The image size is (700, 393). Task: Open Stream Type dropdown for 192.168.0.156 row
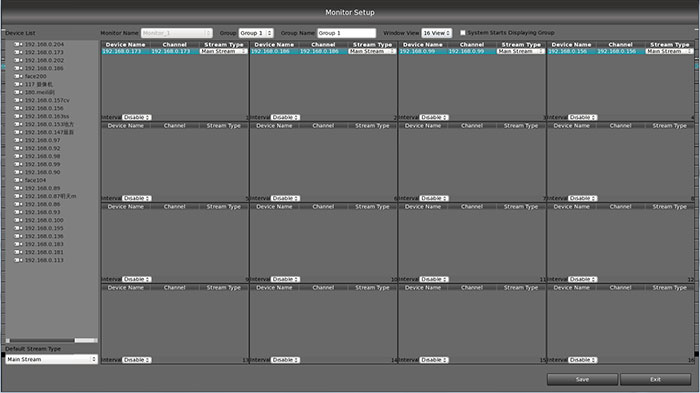(x=669, y=51)
